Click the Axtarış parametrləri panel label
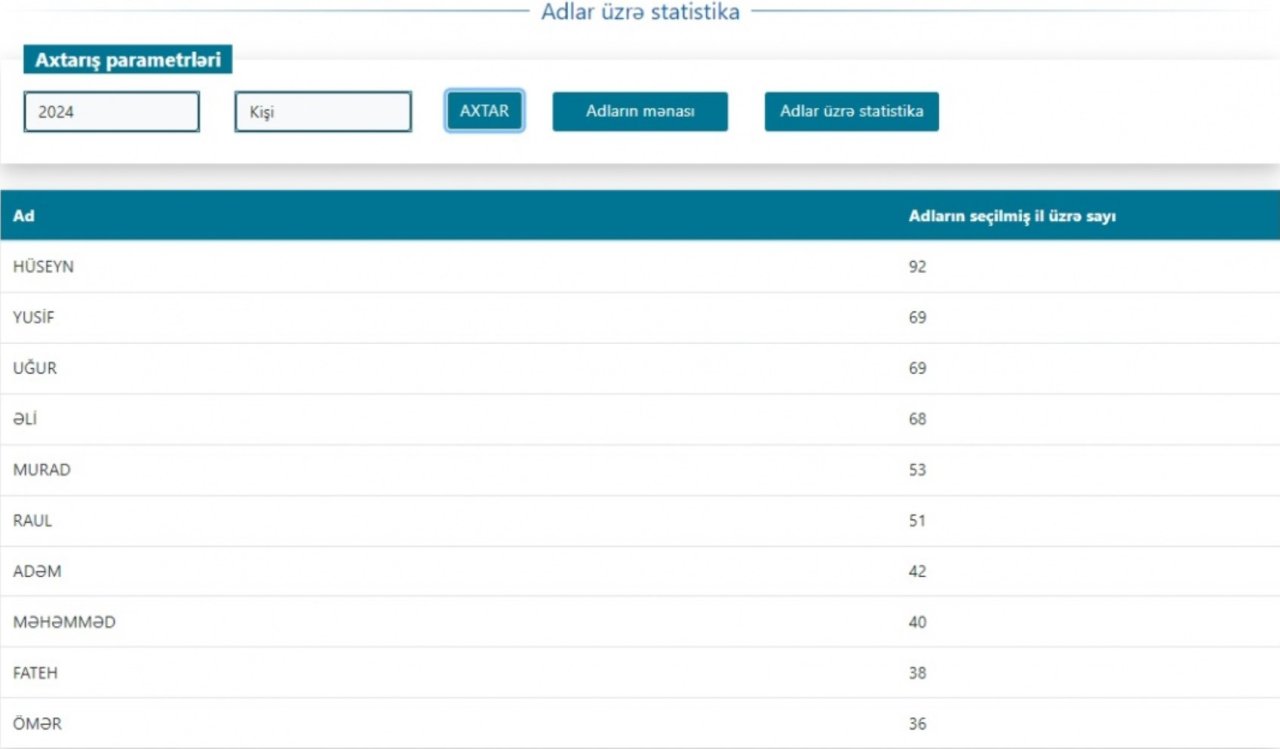 (128, 60)
